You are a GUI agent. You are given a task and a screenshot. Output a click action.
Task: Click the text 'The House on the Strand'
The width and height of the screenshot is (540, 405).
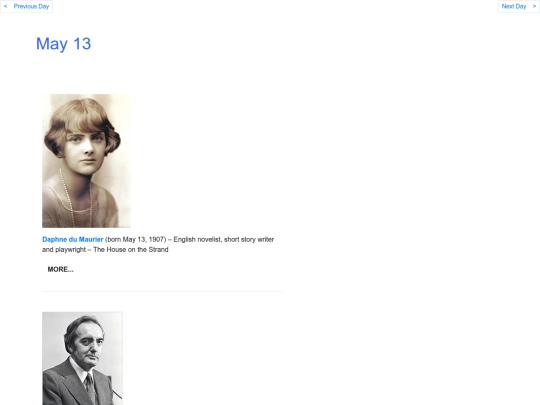tap(131, 250)
